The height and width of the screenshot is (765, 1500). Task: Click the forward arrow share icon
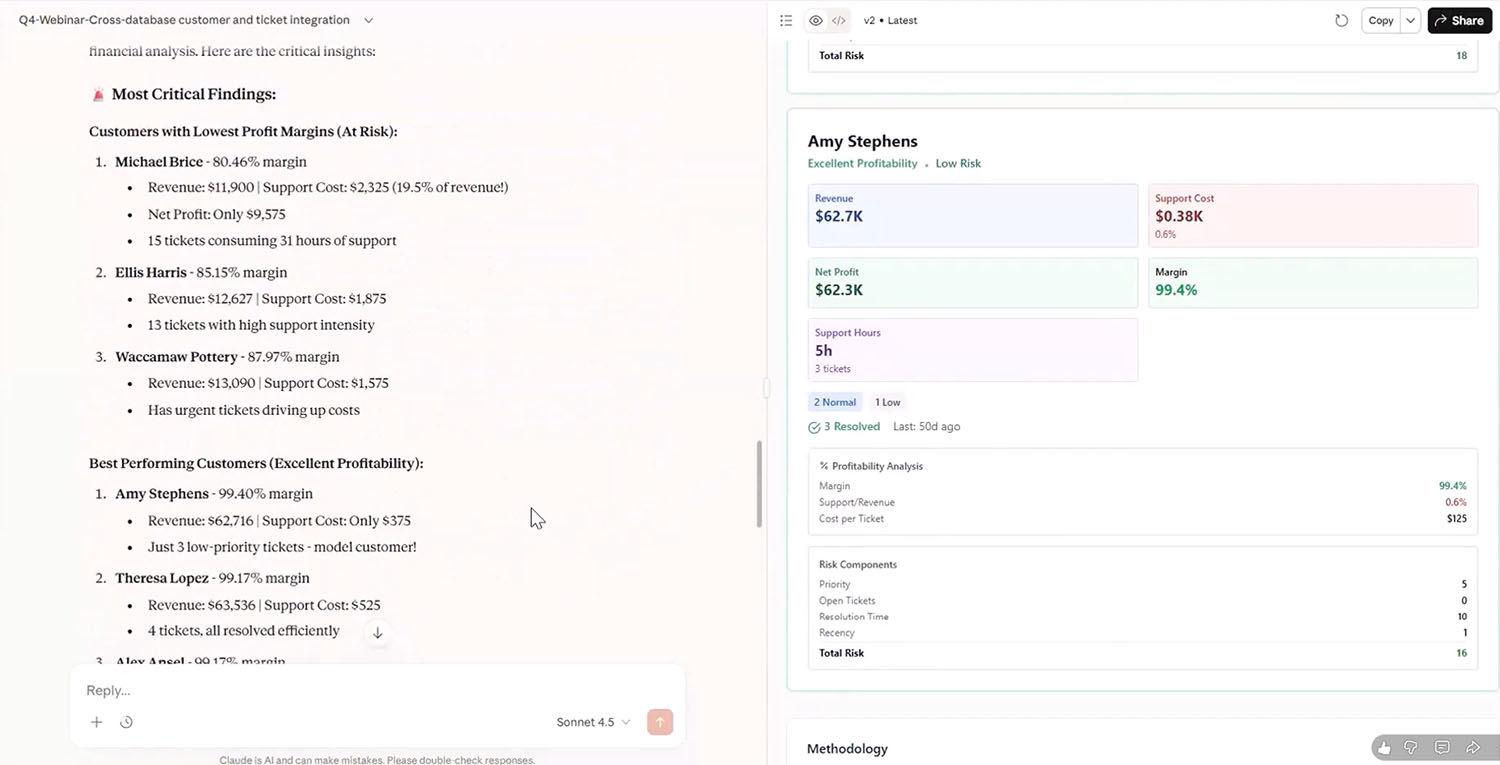1472,747
